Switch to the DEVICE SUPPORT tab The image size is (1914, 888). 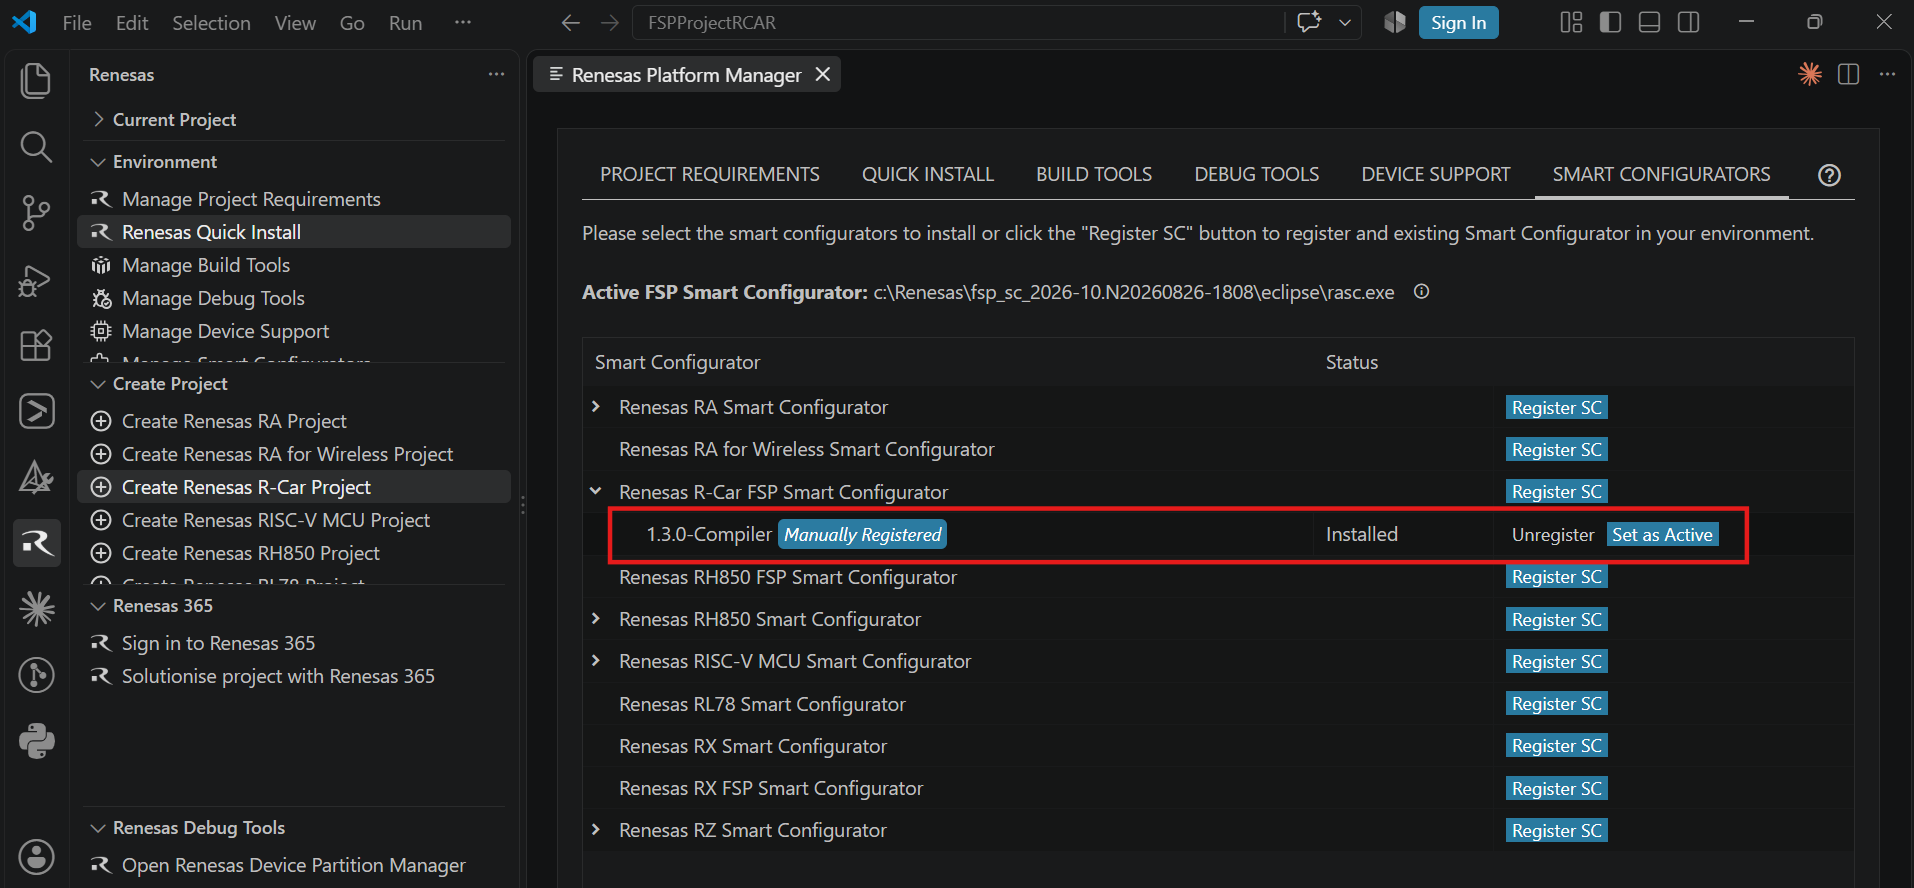(x=1436, y=174)
